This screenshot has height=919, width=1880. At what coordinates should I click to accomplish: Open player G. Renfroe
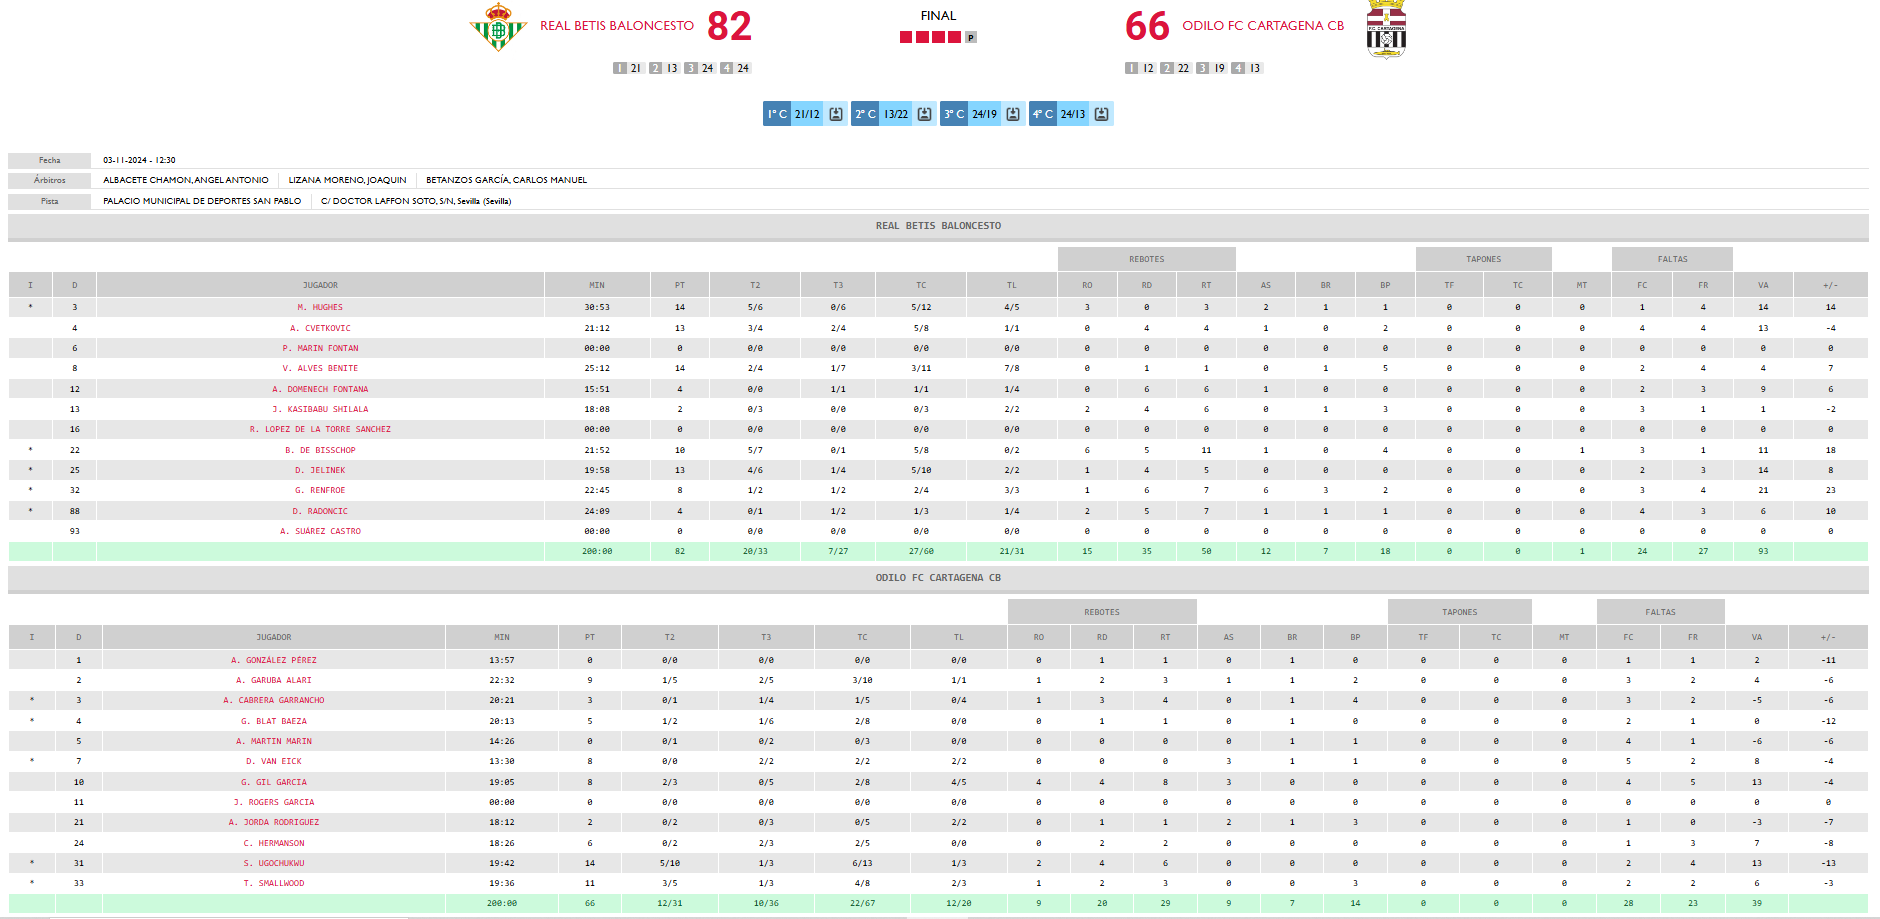tap(320, 490)
